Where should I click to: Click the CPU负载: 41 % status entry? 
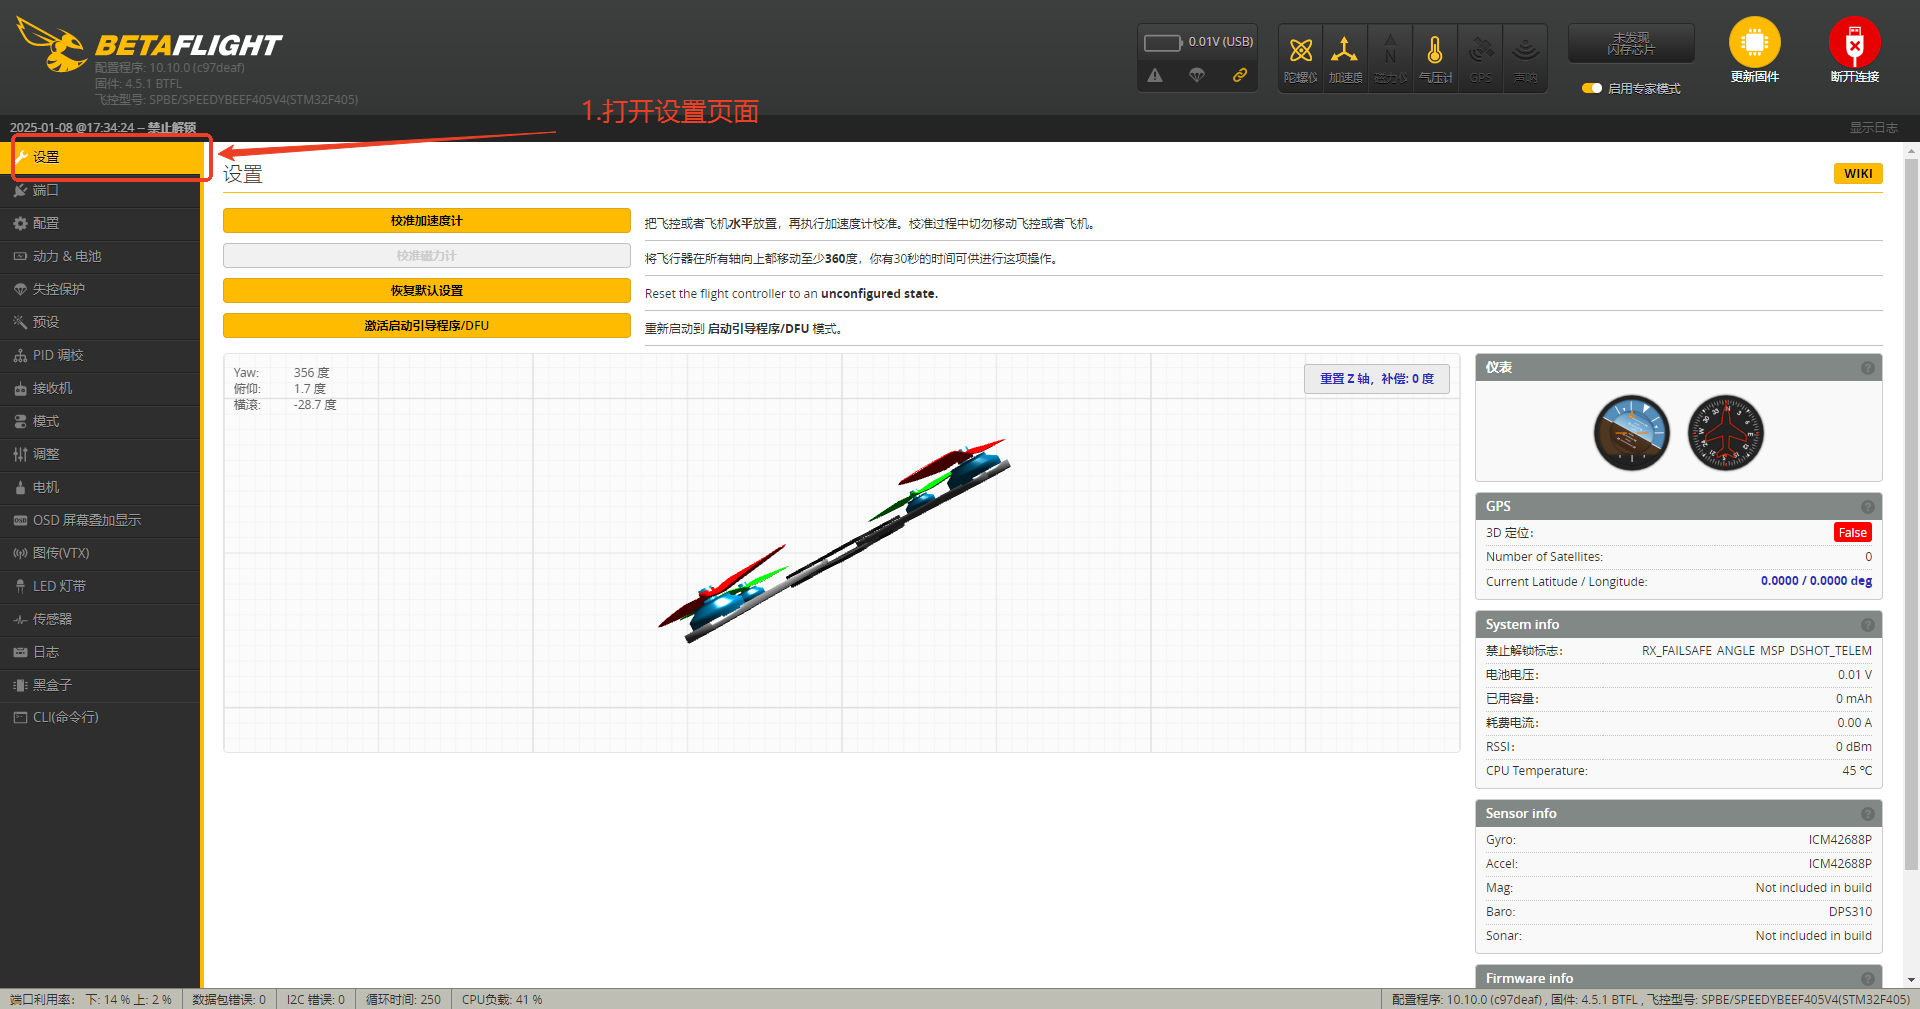pos(502,1000)
